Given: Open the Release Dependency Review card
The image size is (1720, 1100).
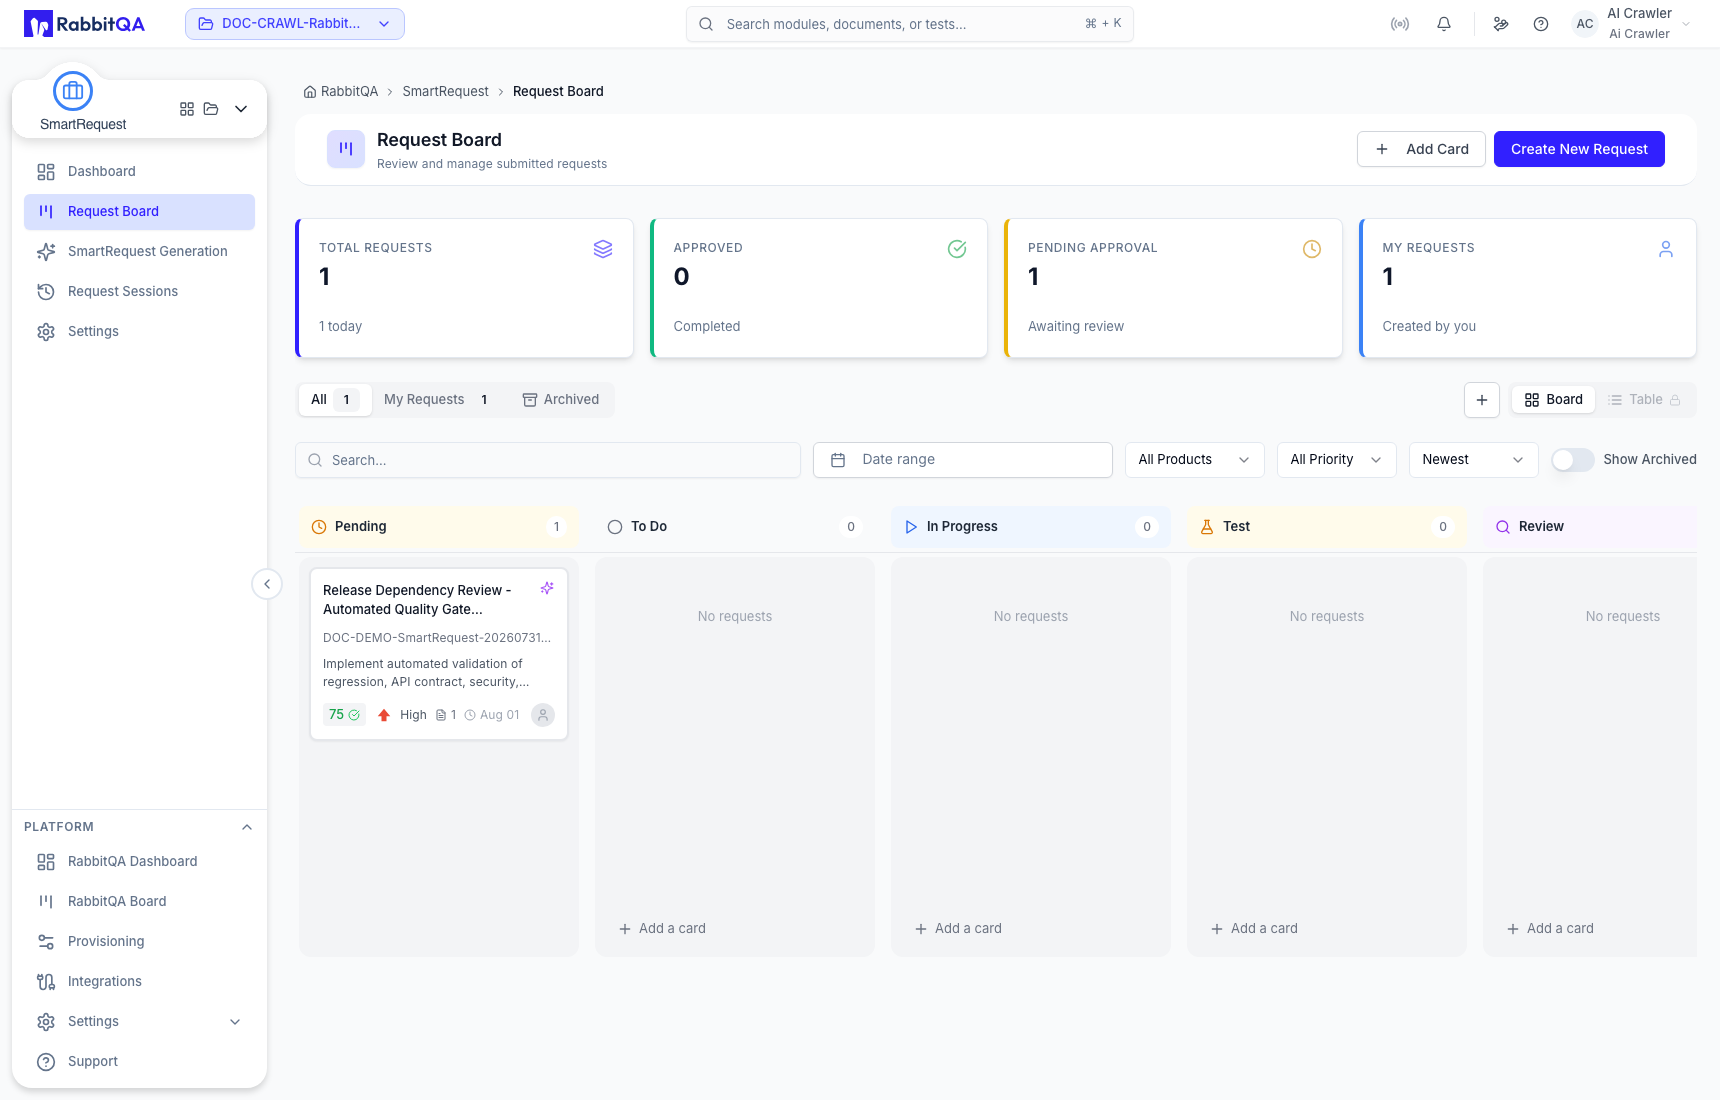Looking at the screenshot, I should 439,654.
